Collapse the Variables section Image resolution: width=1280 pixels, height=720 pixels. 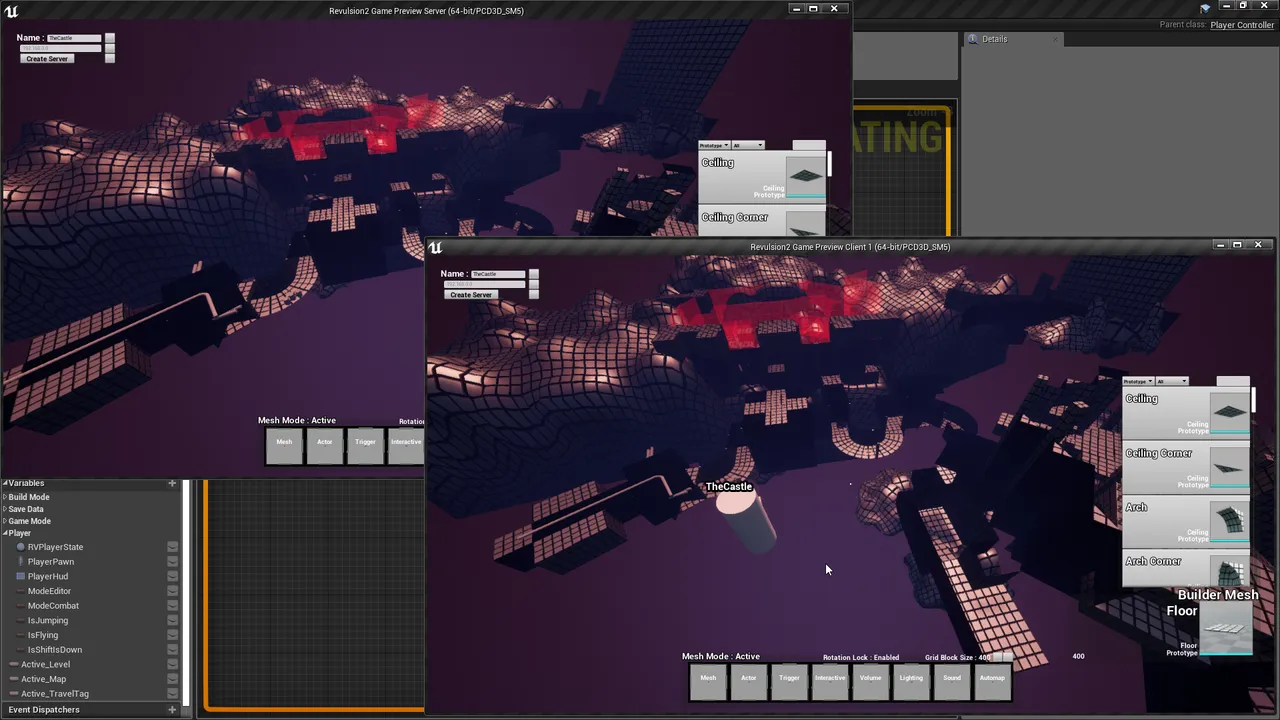tap(5, 483)
